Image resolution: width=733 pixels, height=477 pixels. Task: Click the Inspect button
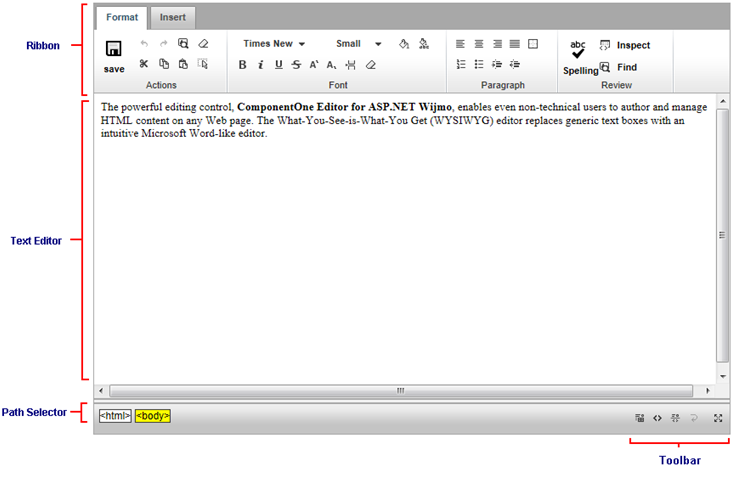[625, 45]
